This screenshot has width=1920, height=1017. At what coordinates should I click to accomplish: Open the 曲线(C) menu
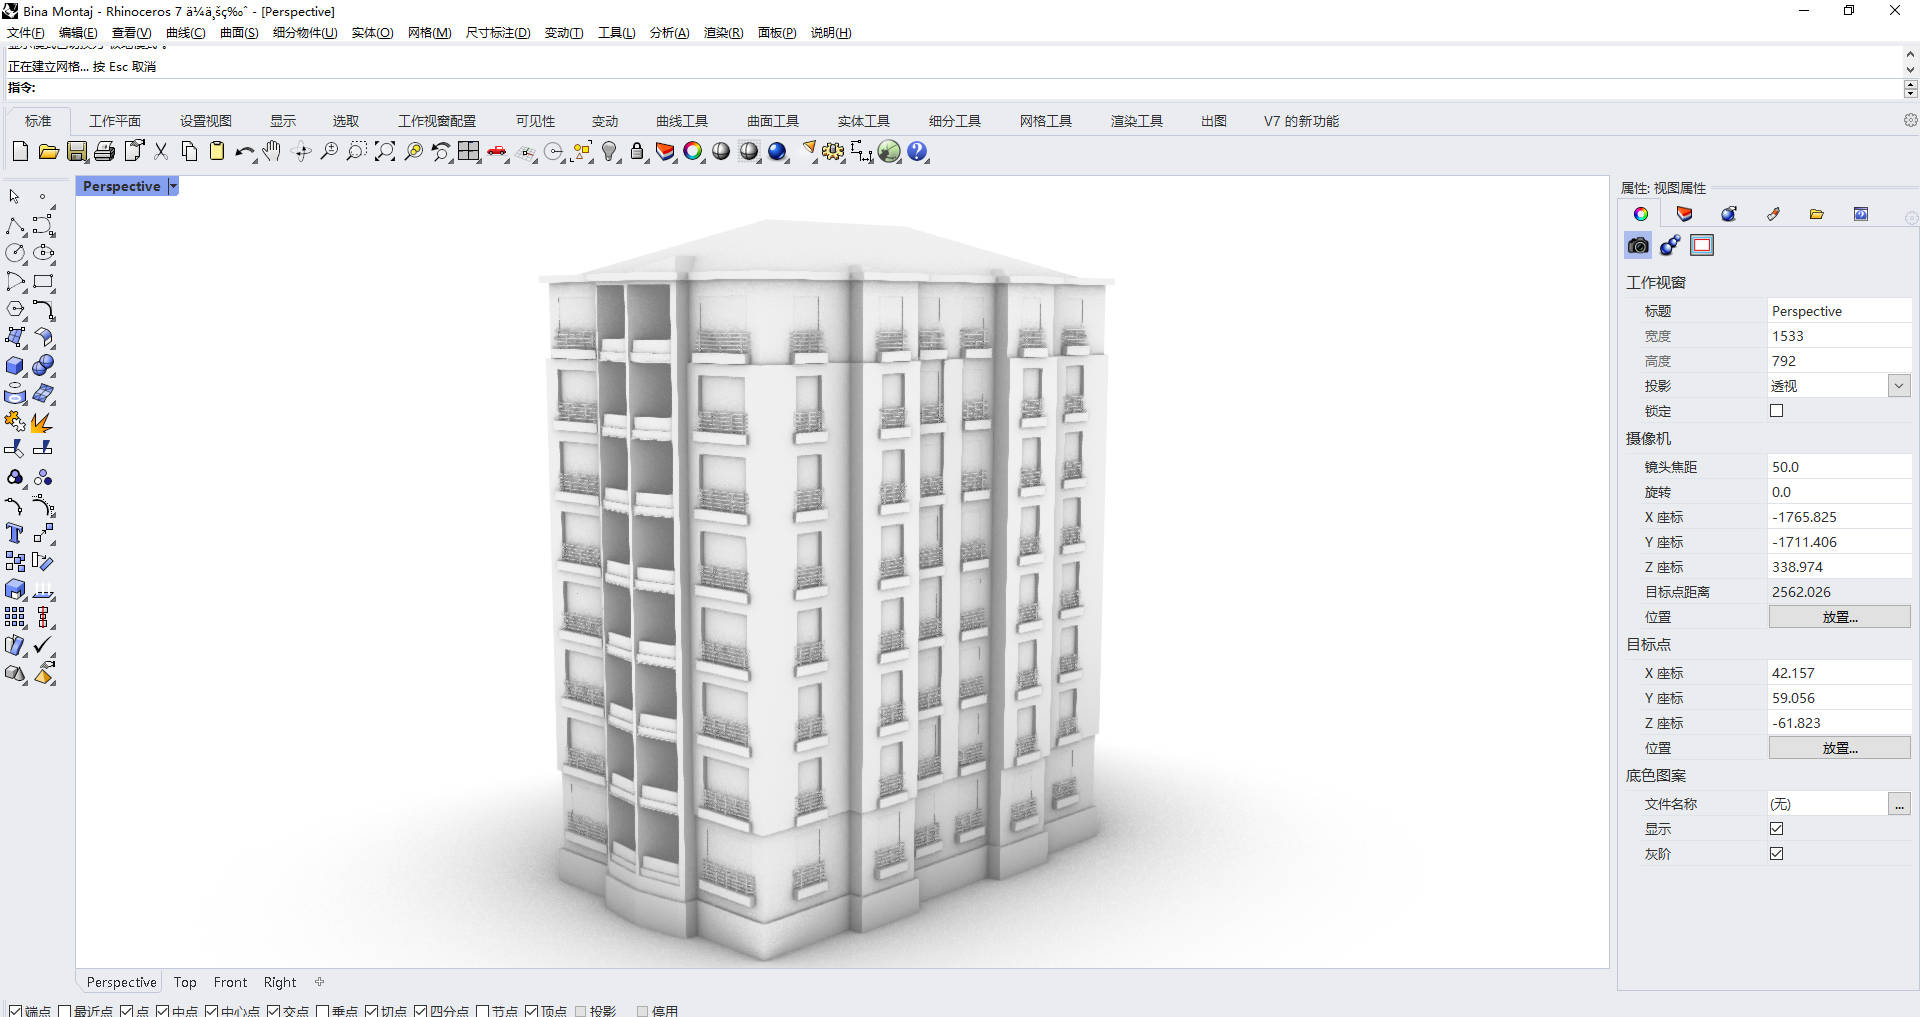click(x=186, y=32)
